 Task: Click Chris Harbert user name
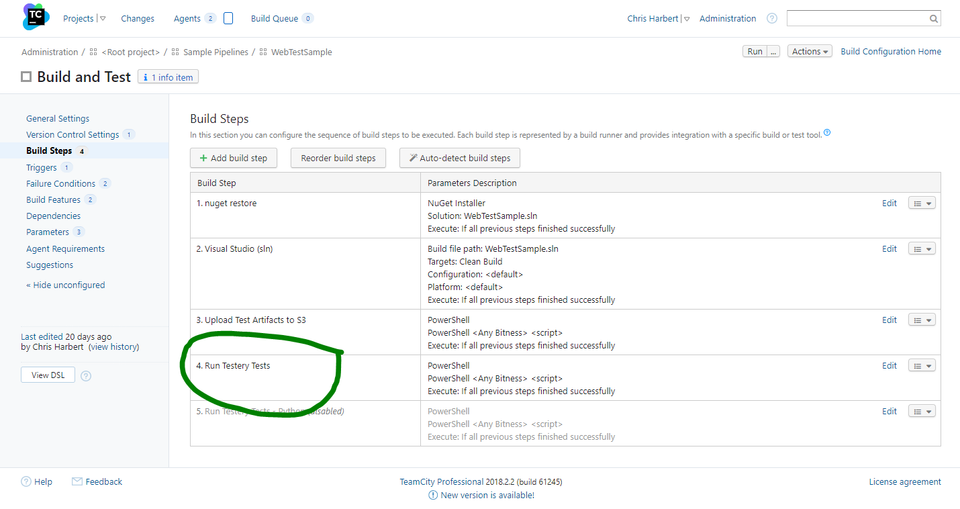click(x=653, y=18)
